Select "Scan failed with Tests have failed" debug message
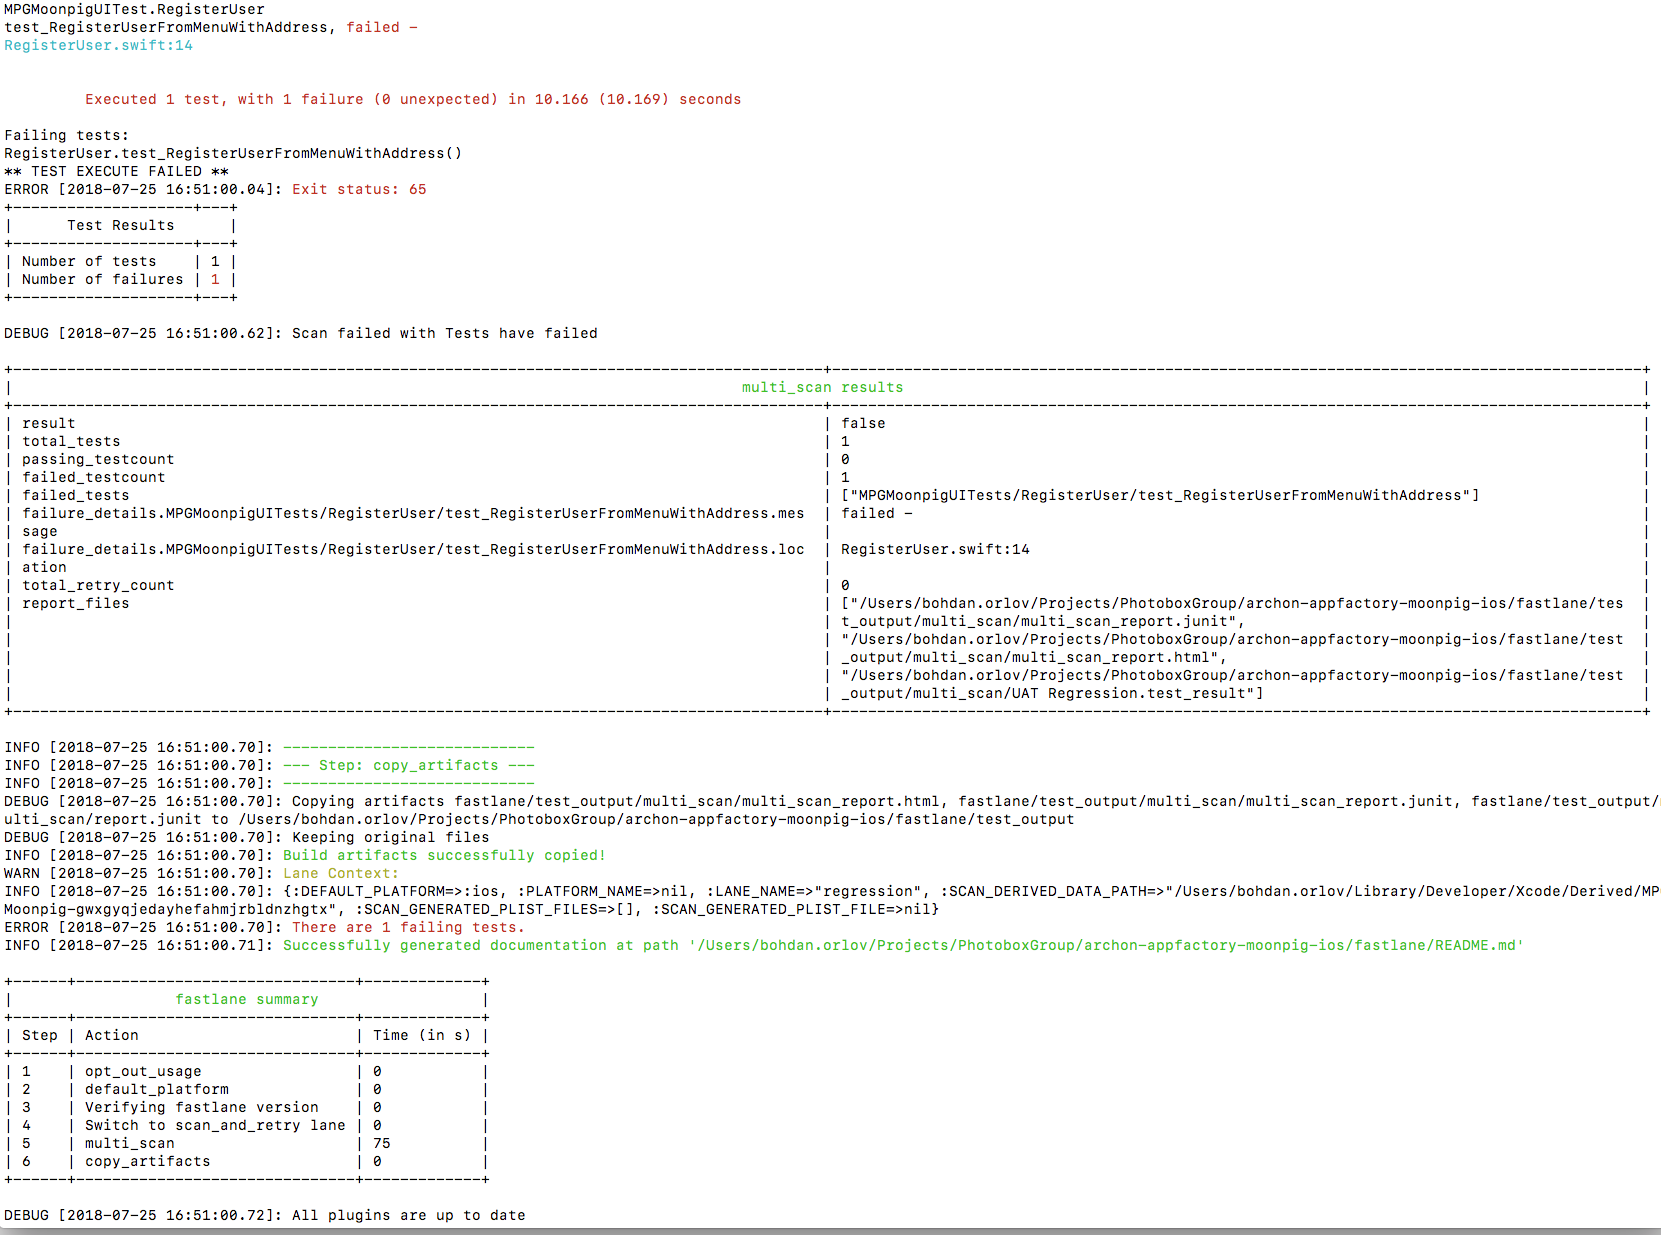The image size is (1661, 1235). (x=445, y=333)
